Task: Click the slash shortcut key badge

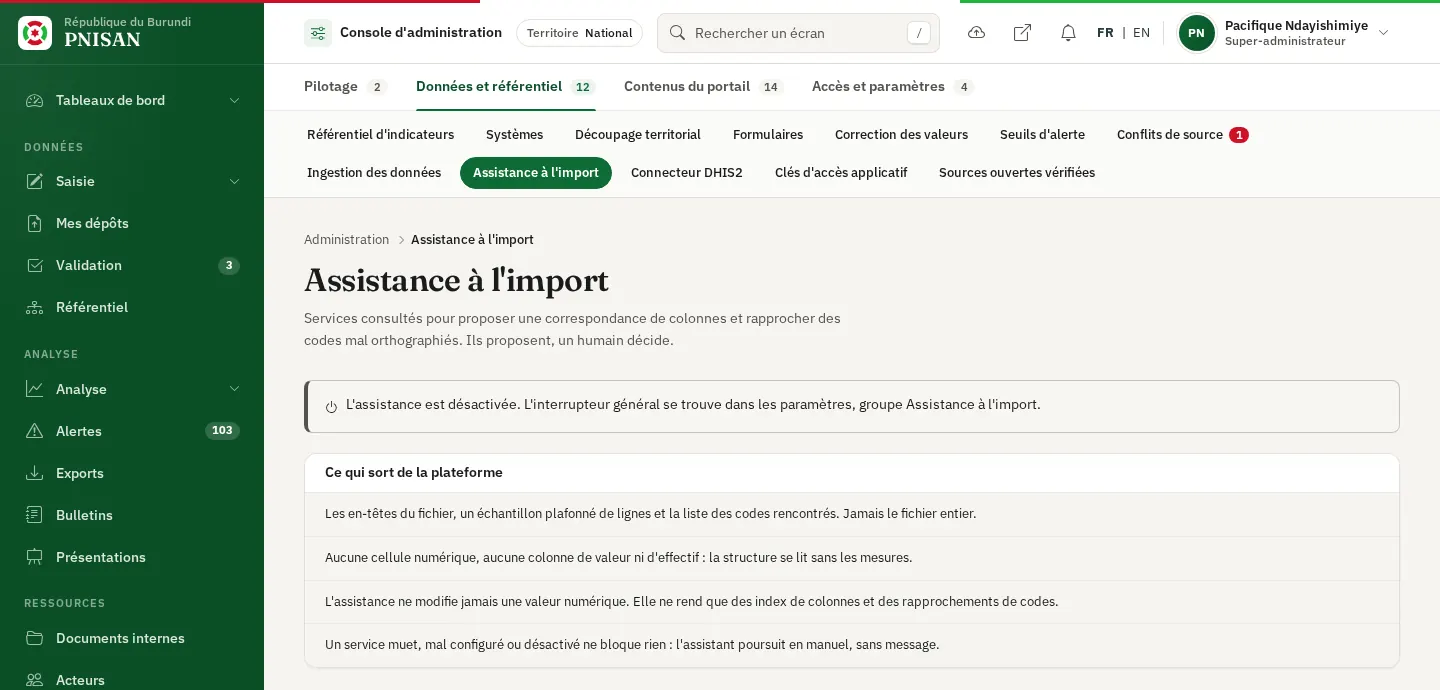Action: pyautogui.click(x=919, y=33)
